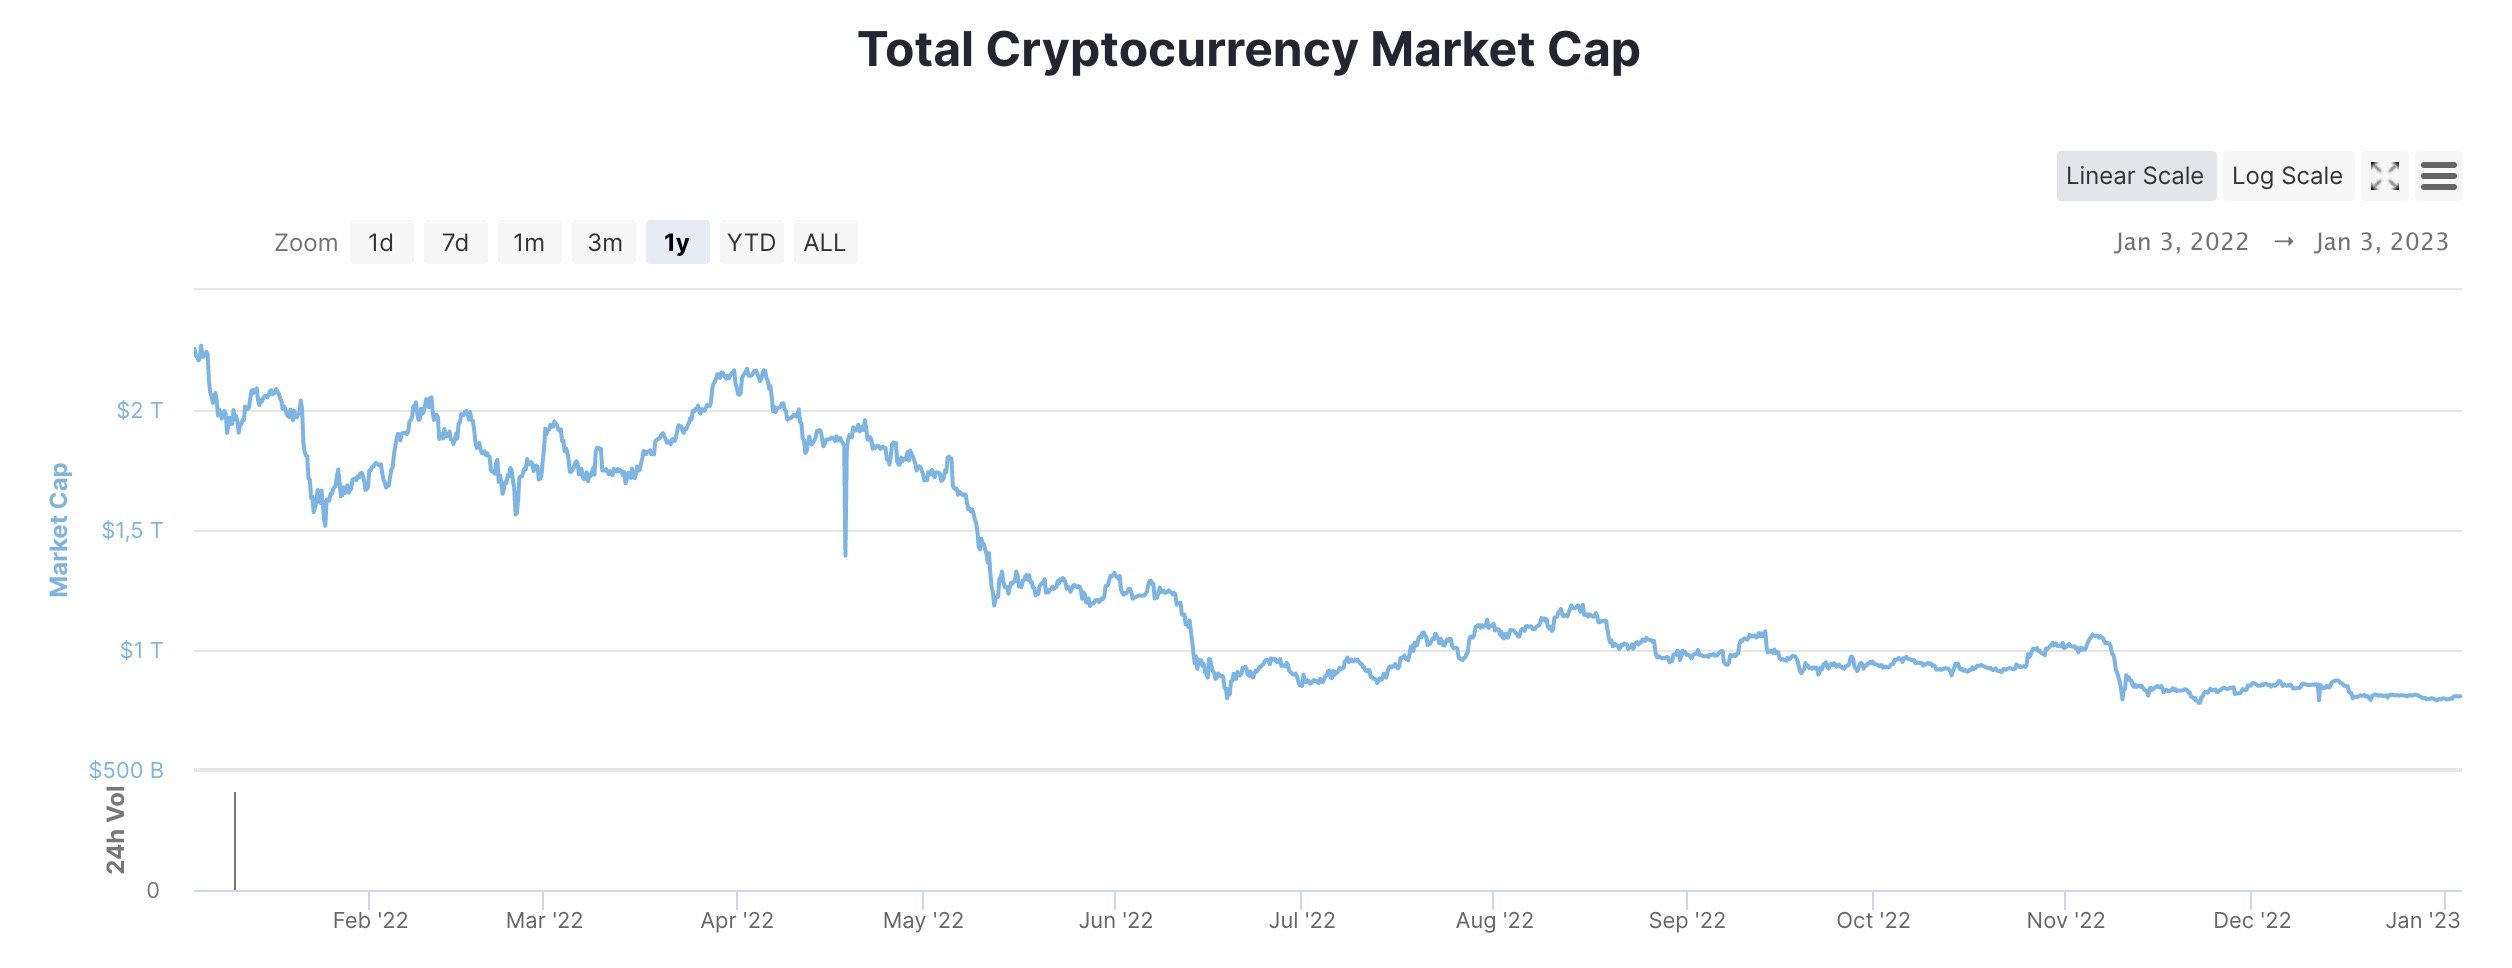Choose the 1y zoom option
This screenshot has height=968, width=2512.
(677, 243)
